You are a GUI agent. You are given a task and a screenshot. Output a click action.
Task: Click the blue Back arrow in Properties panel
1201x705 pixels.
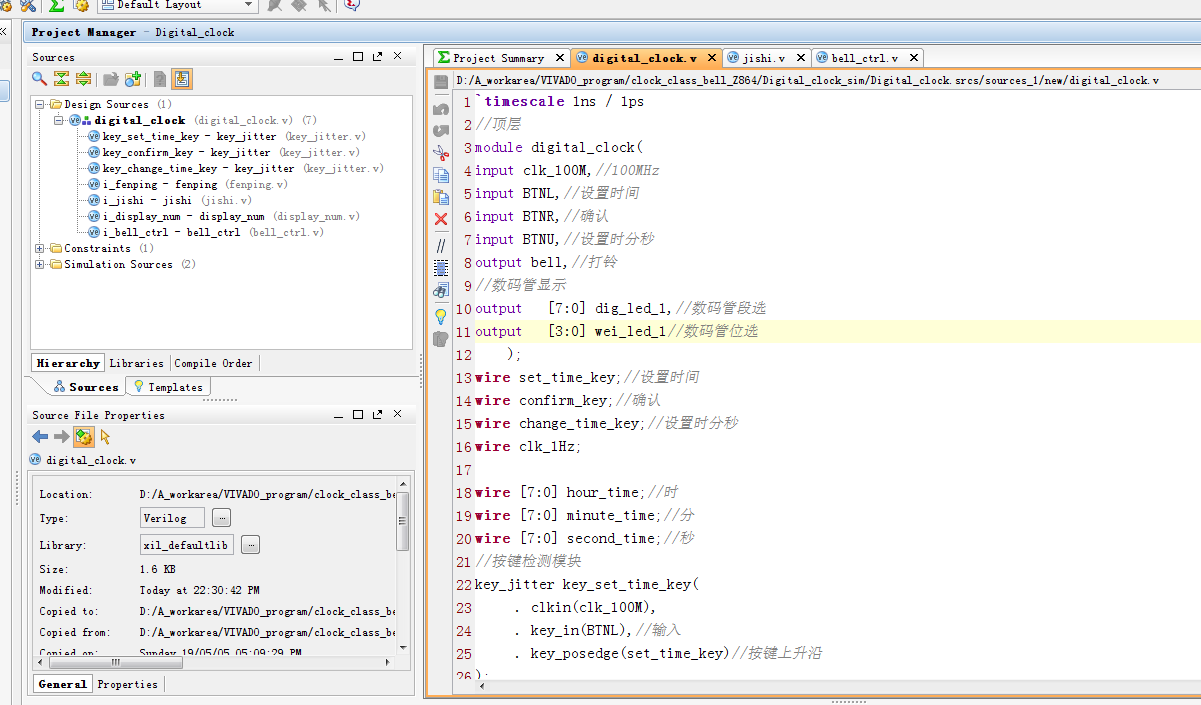[40, 436]
